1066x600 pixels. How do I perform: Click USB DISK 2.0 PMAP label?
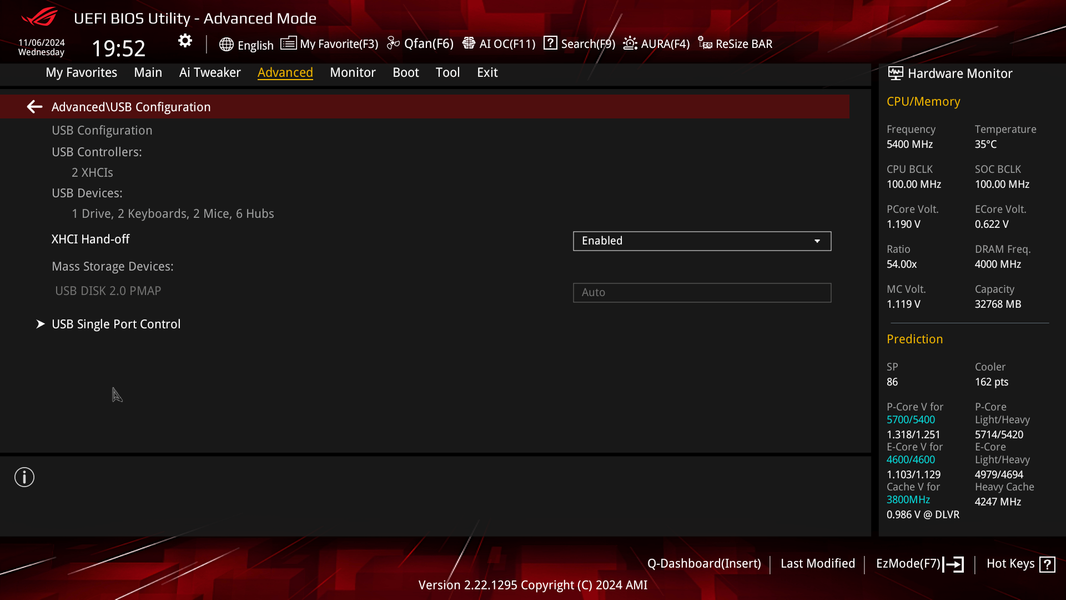click(108, 291)
